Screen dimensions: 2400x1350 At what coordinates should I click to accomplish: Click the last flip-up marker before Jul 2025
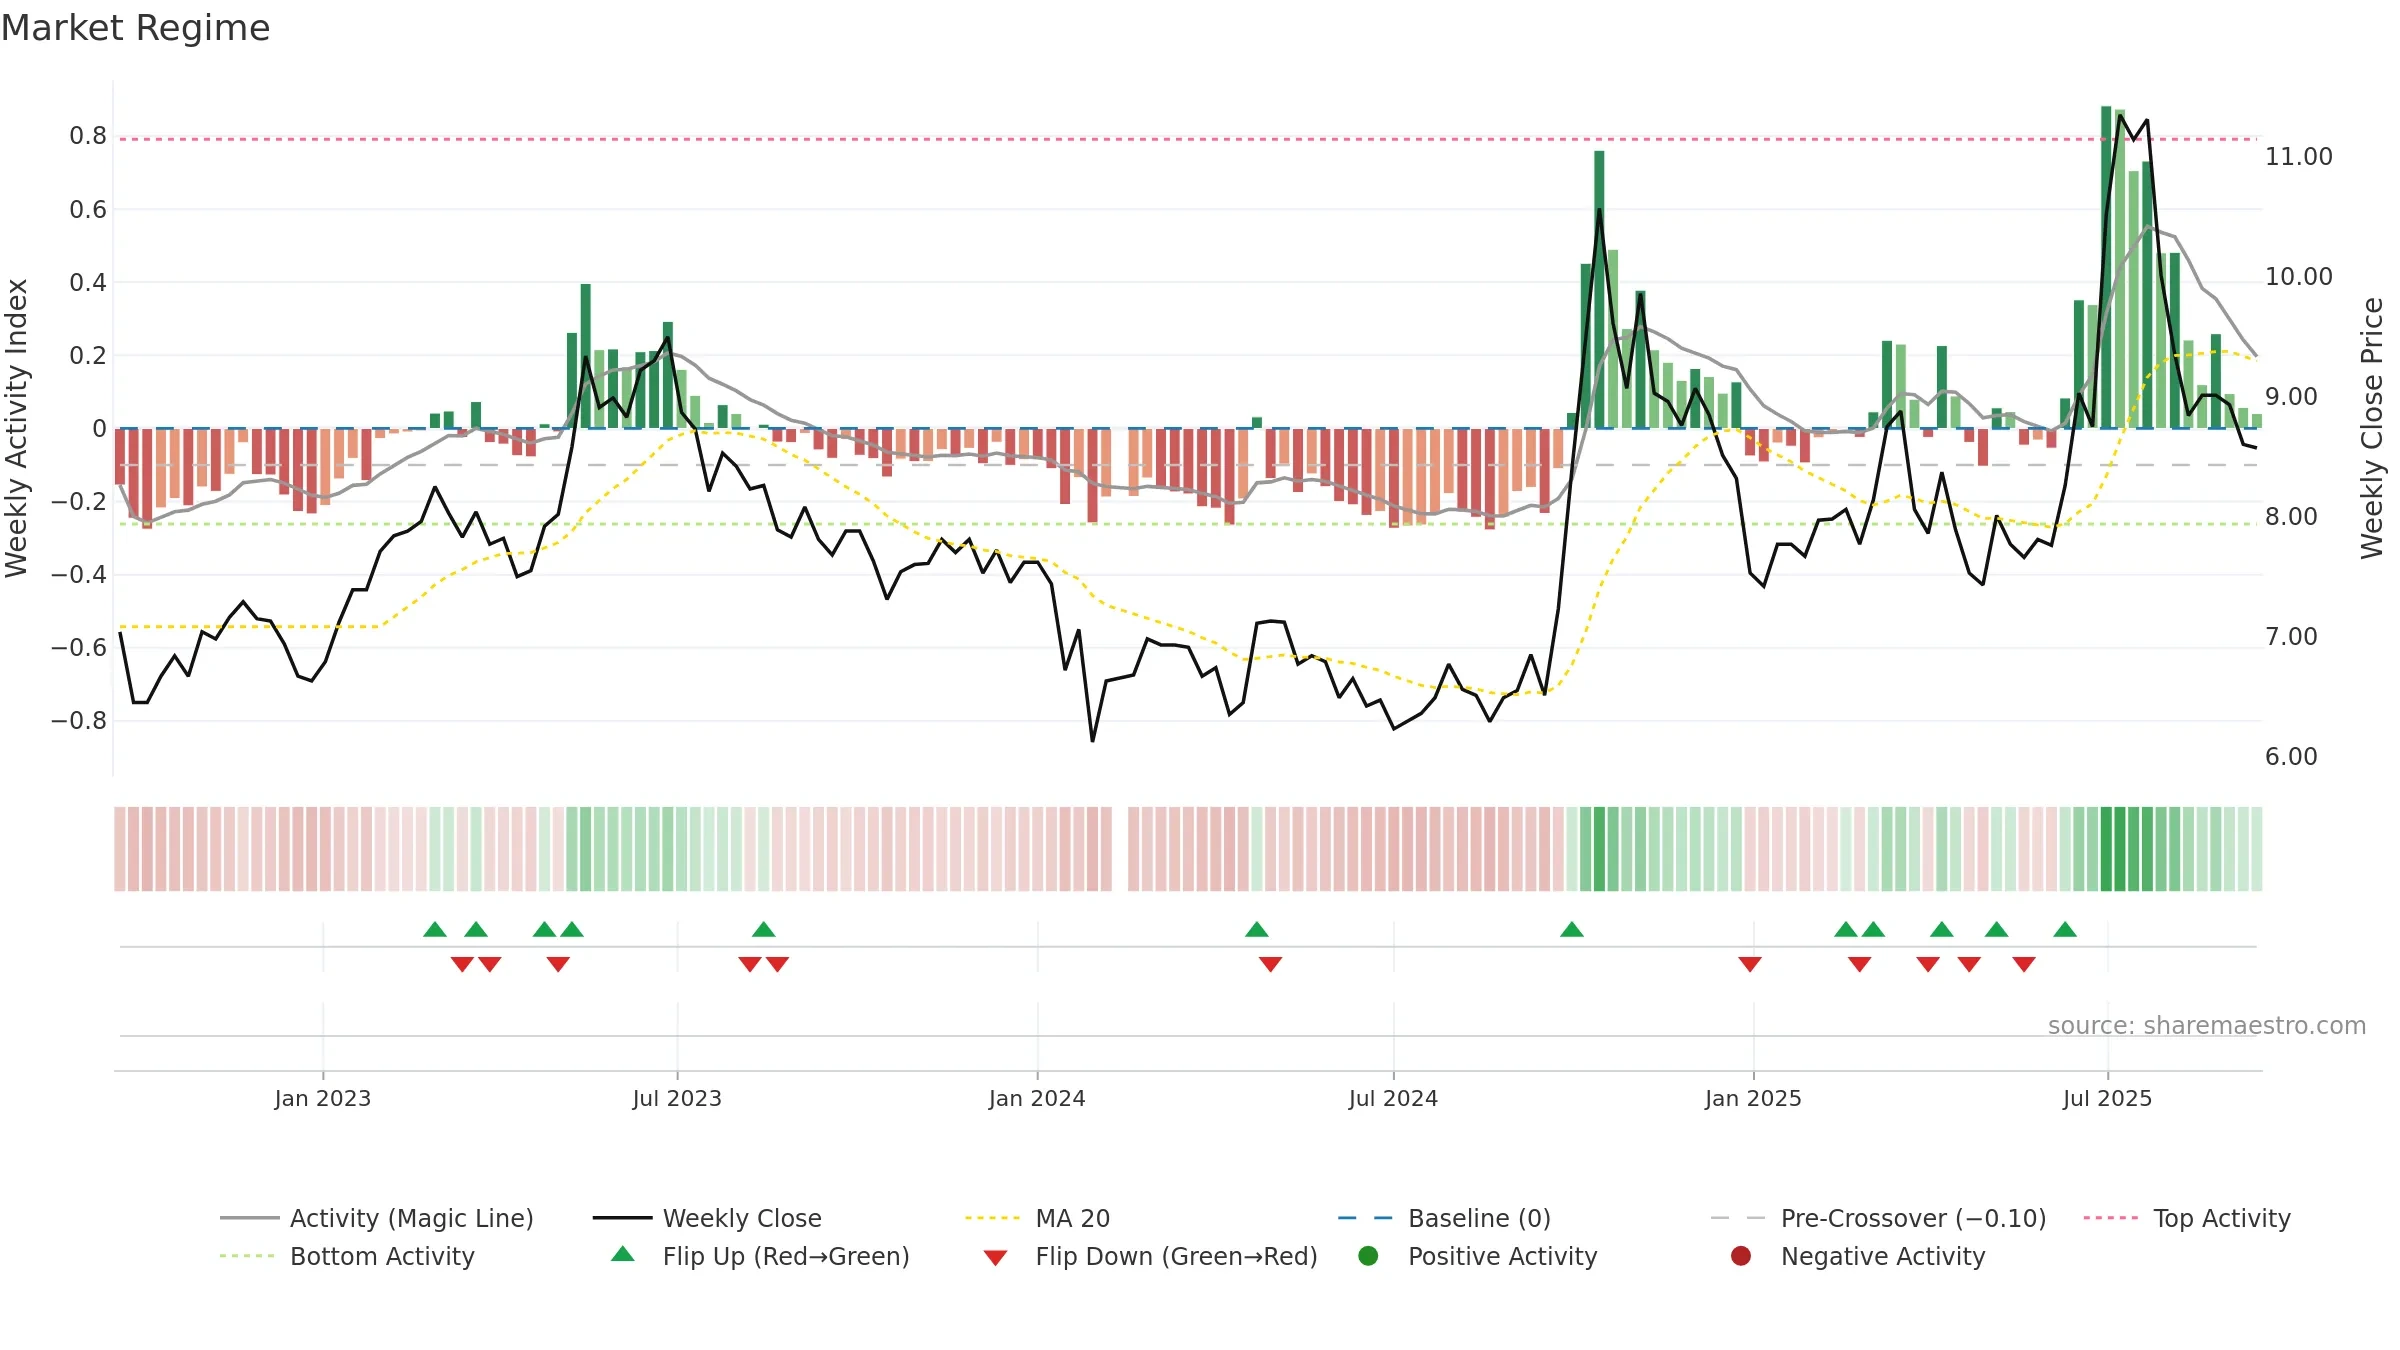[2065, 930]
